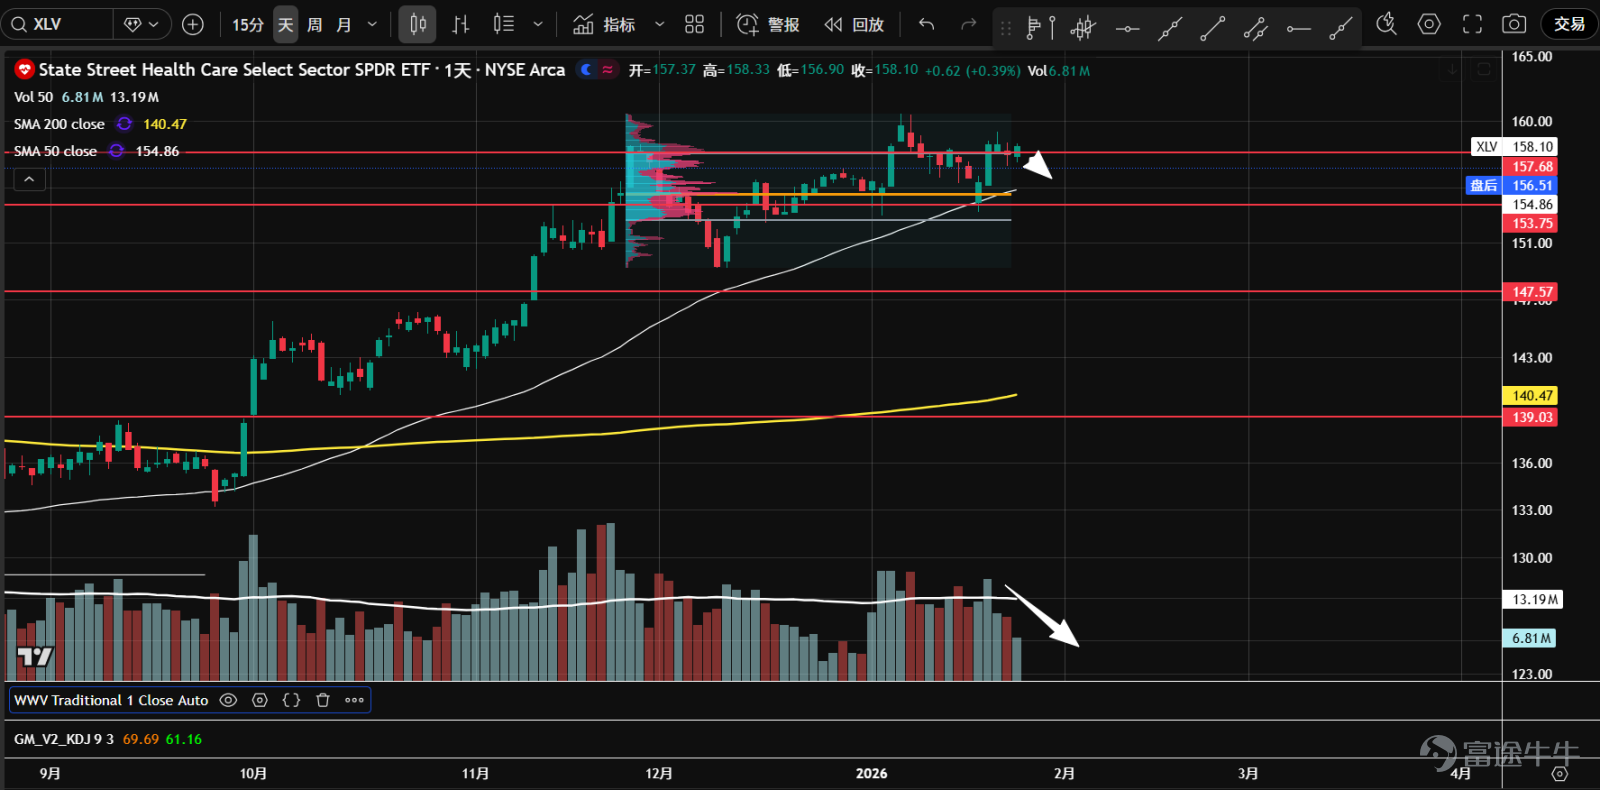The height and width of the screenshot is (790, 1600).
Task: Open time axis settings gear icon
Action: (x=1559, y=774)
